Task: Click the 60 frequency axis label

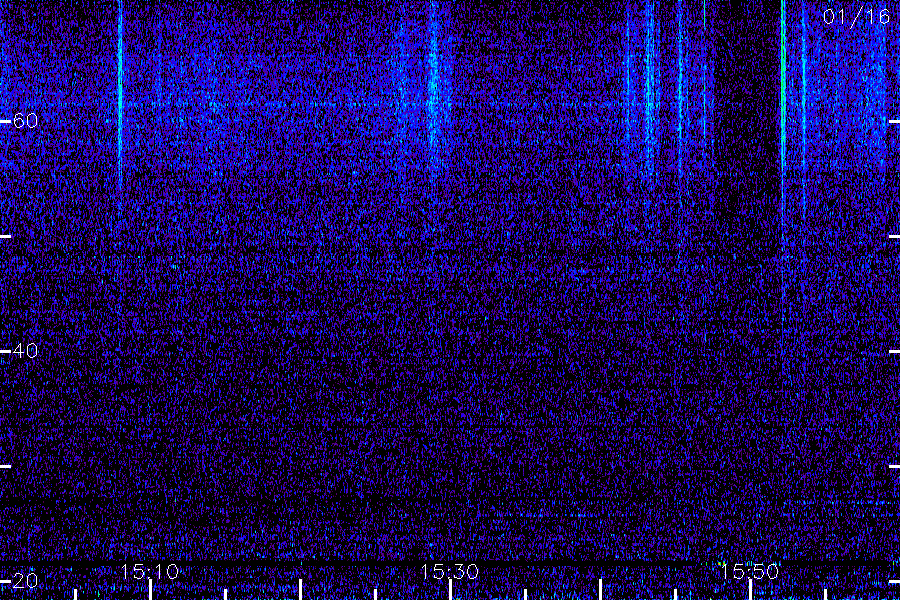Action: (25, 121)
